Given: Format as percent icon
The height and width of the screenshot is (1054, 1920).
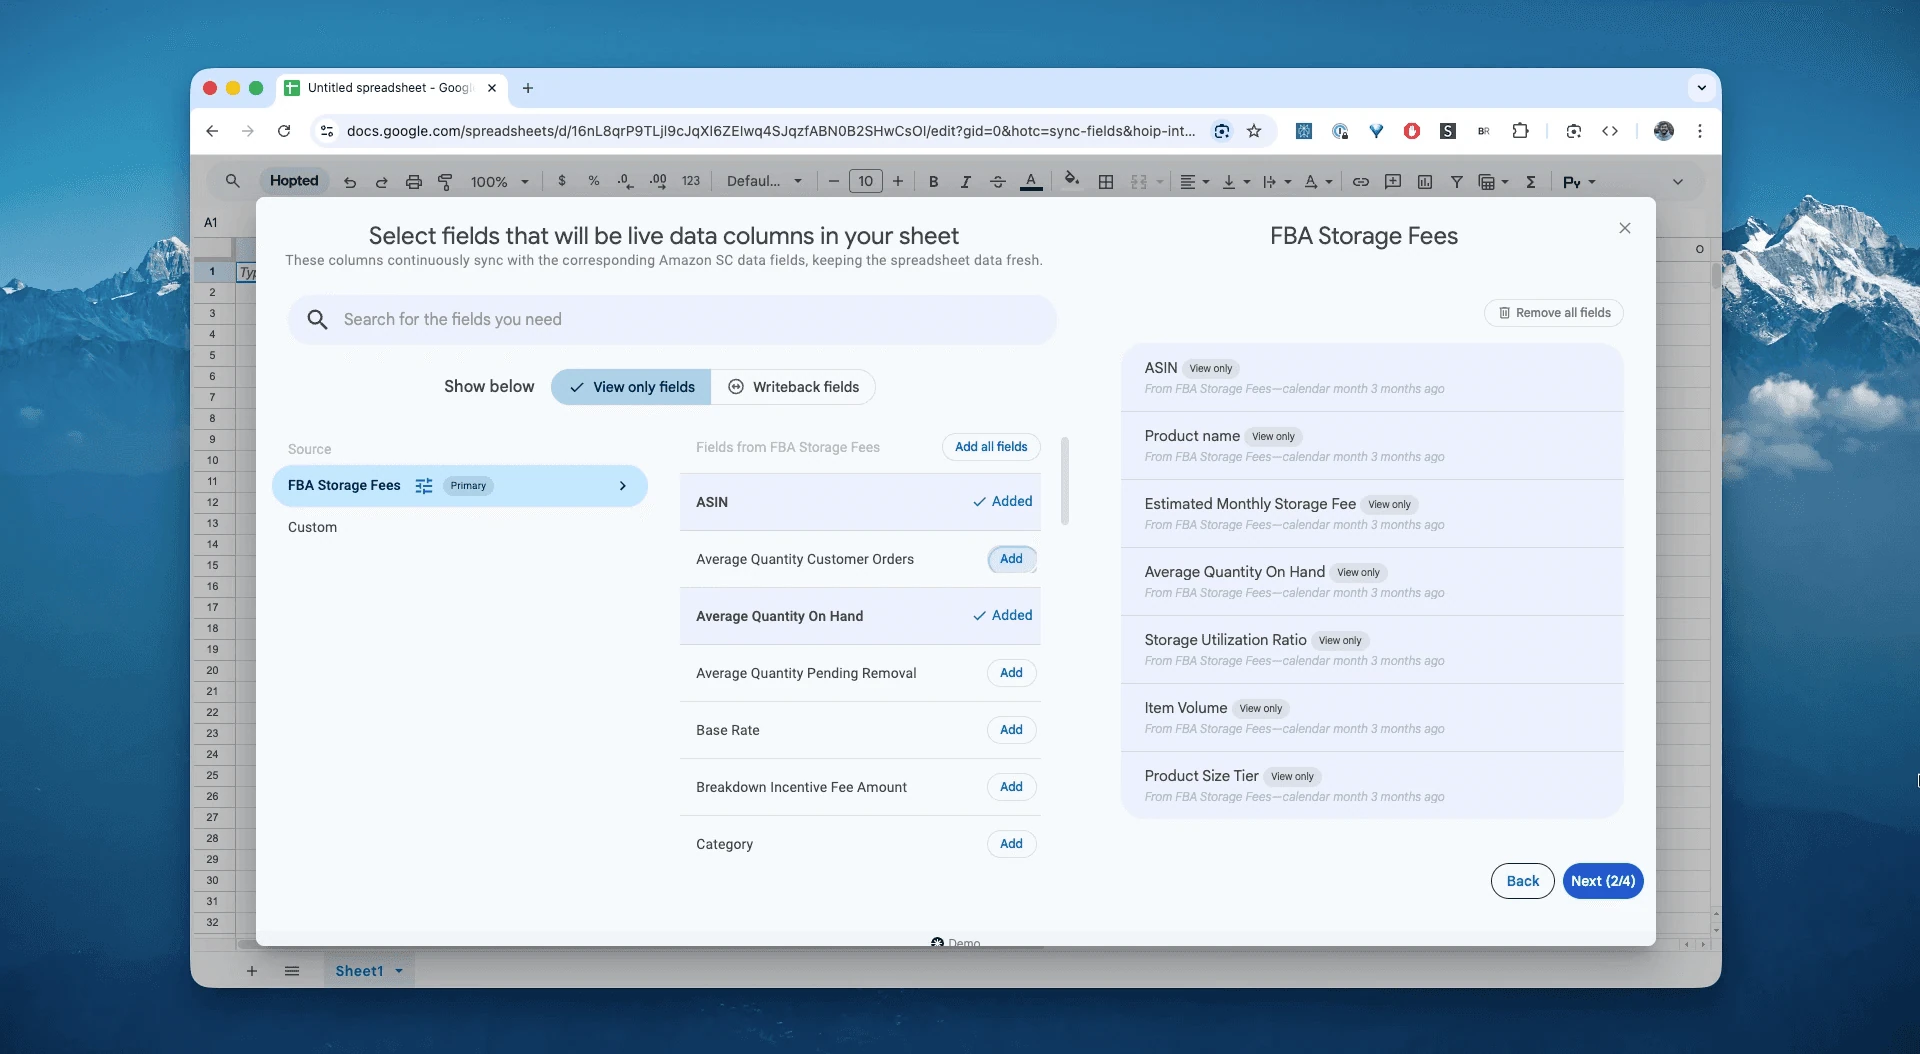Looking at the screenshot, I should click(x=594, y=181).
